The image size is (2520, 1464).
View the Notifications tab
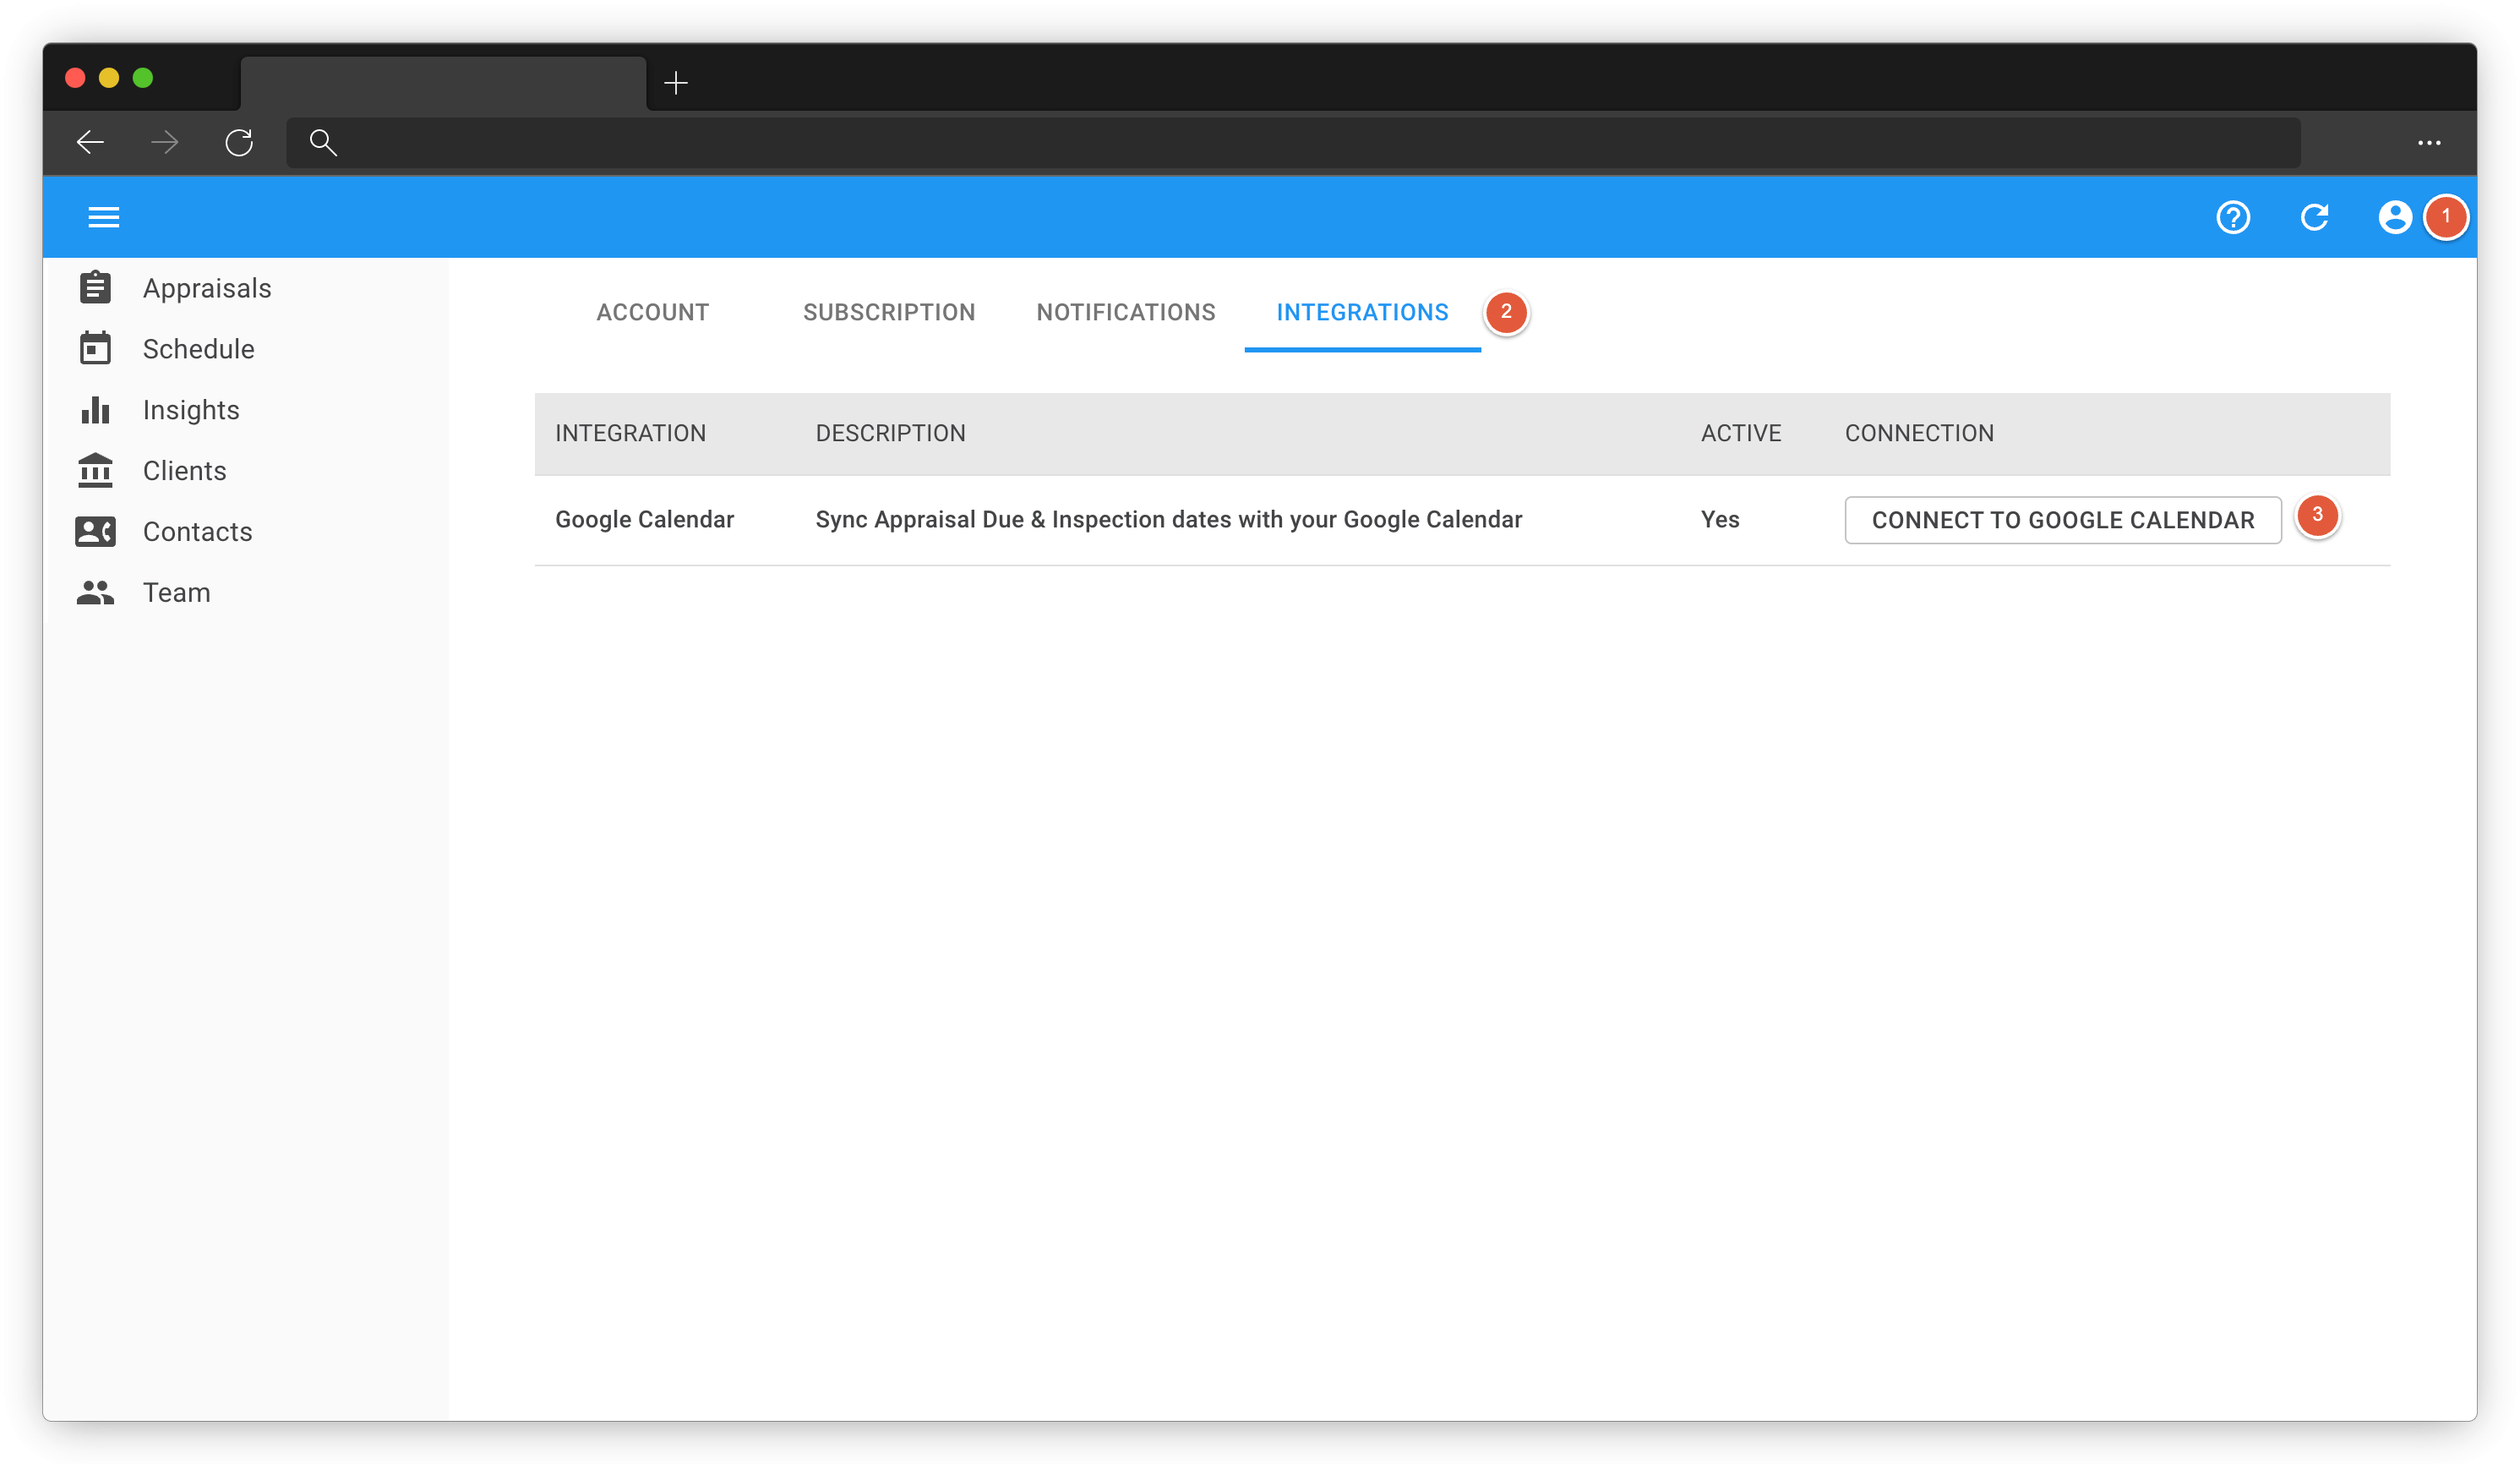(1125, 312)
